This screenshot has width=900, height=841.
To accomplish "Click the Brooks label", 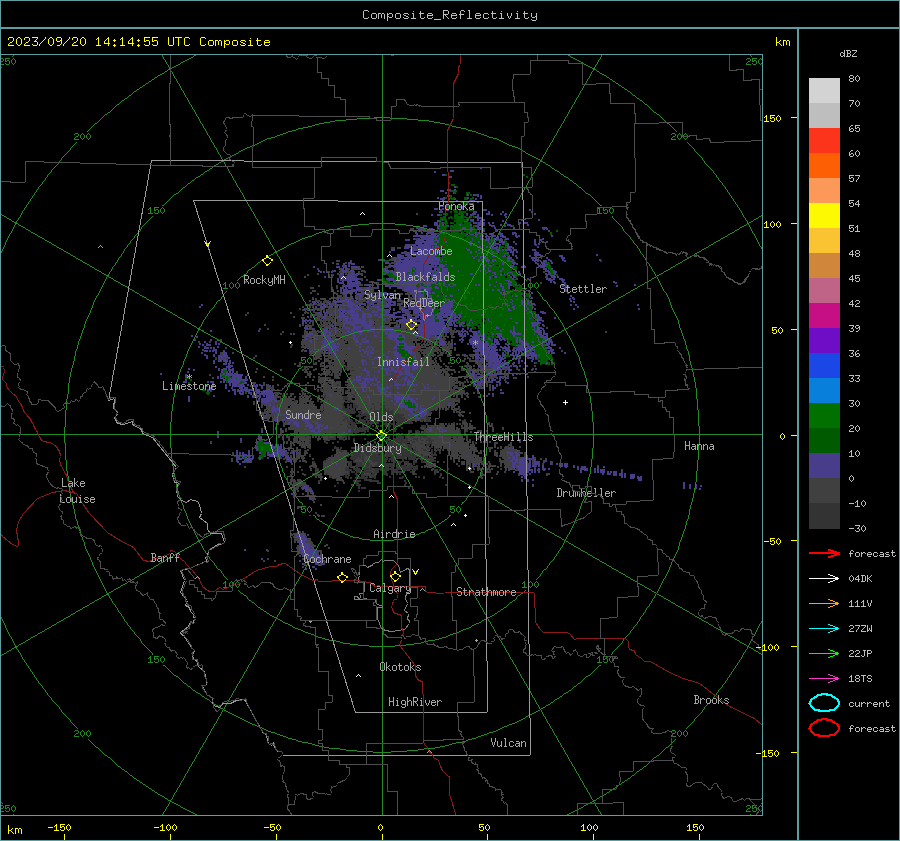I will point(711,700).
